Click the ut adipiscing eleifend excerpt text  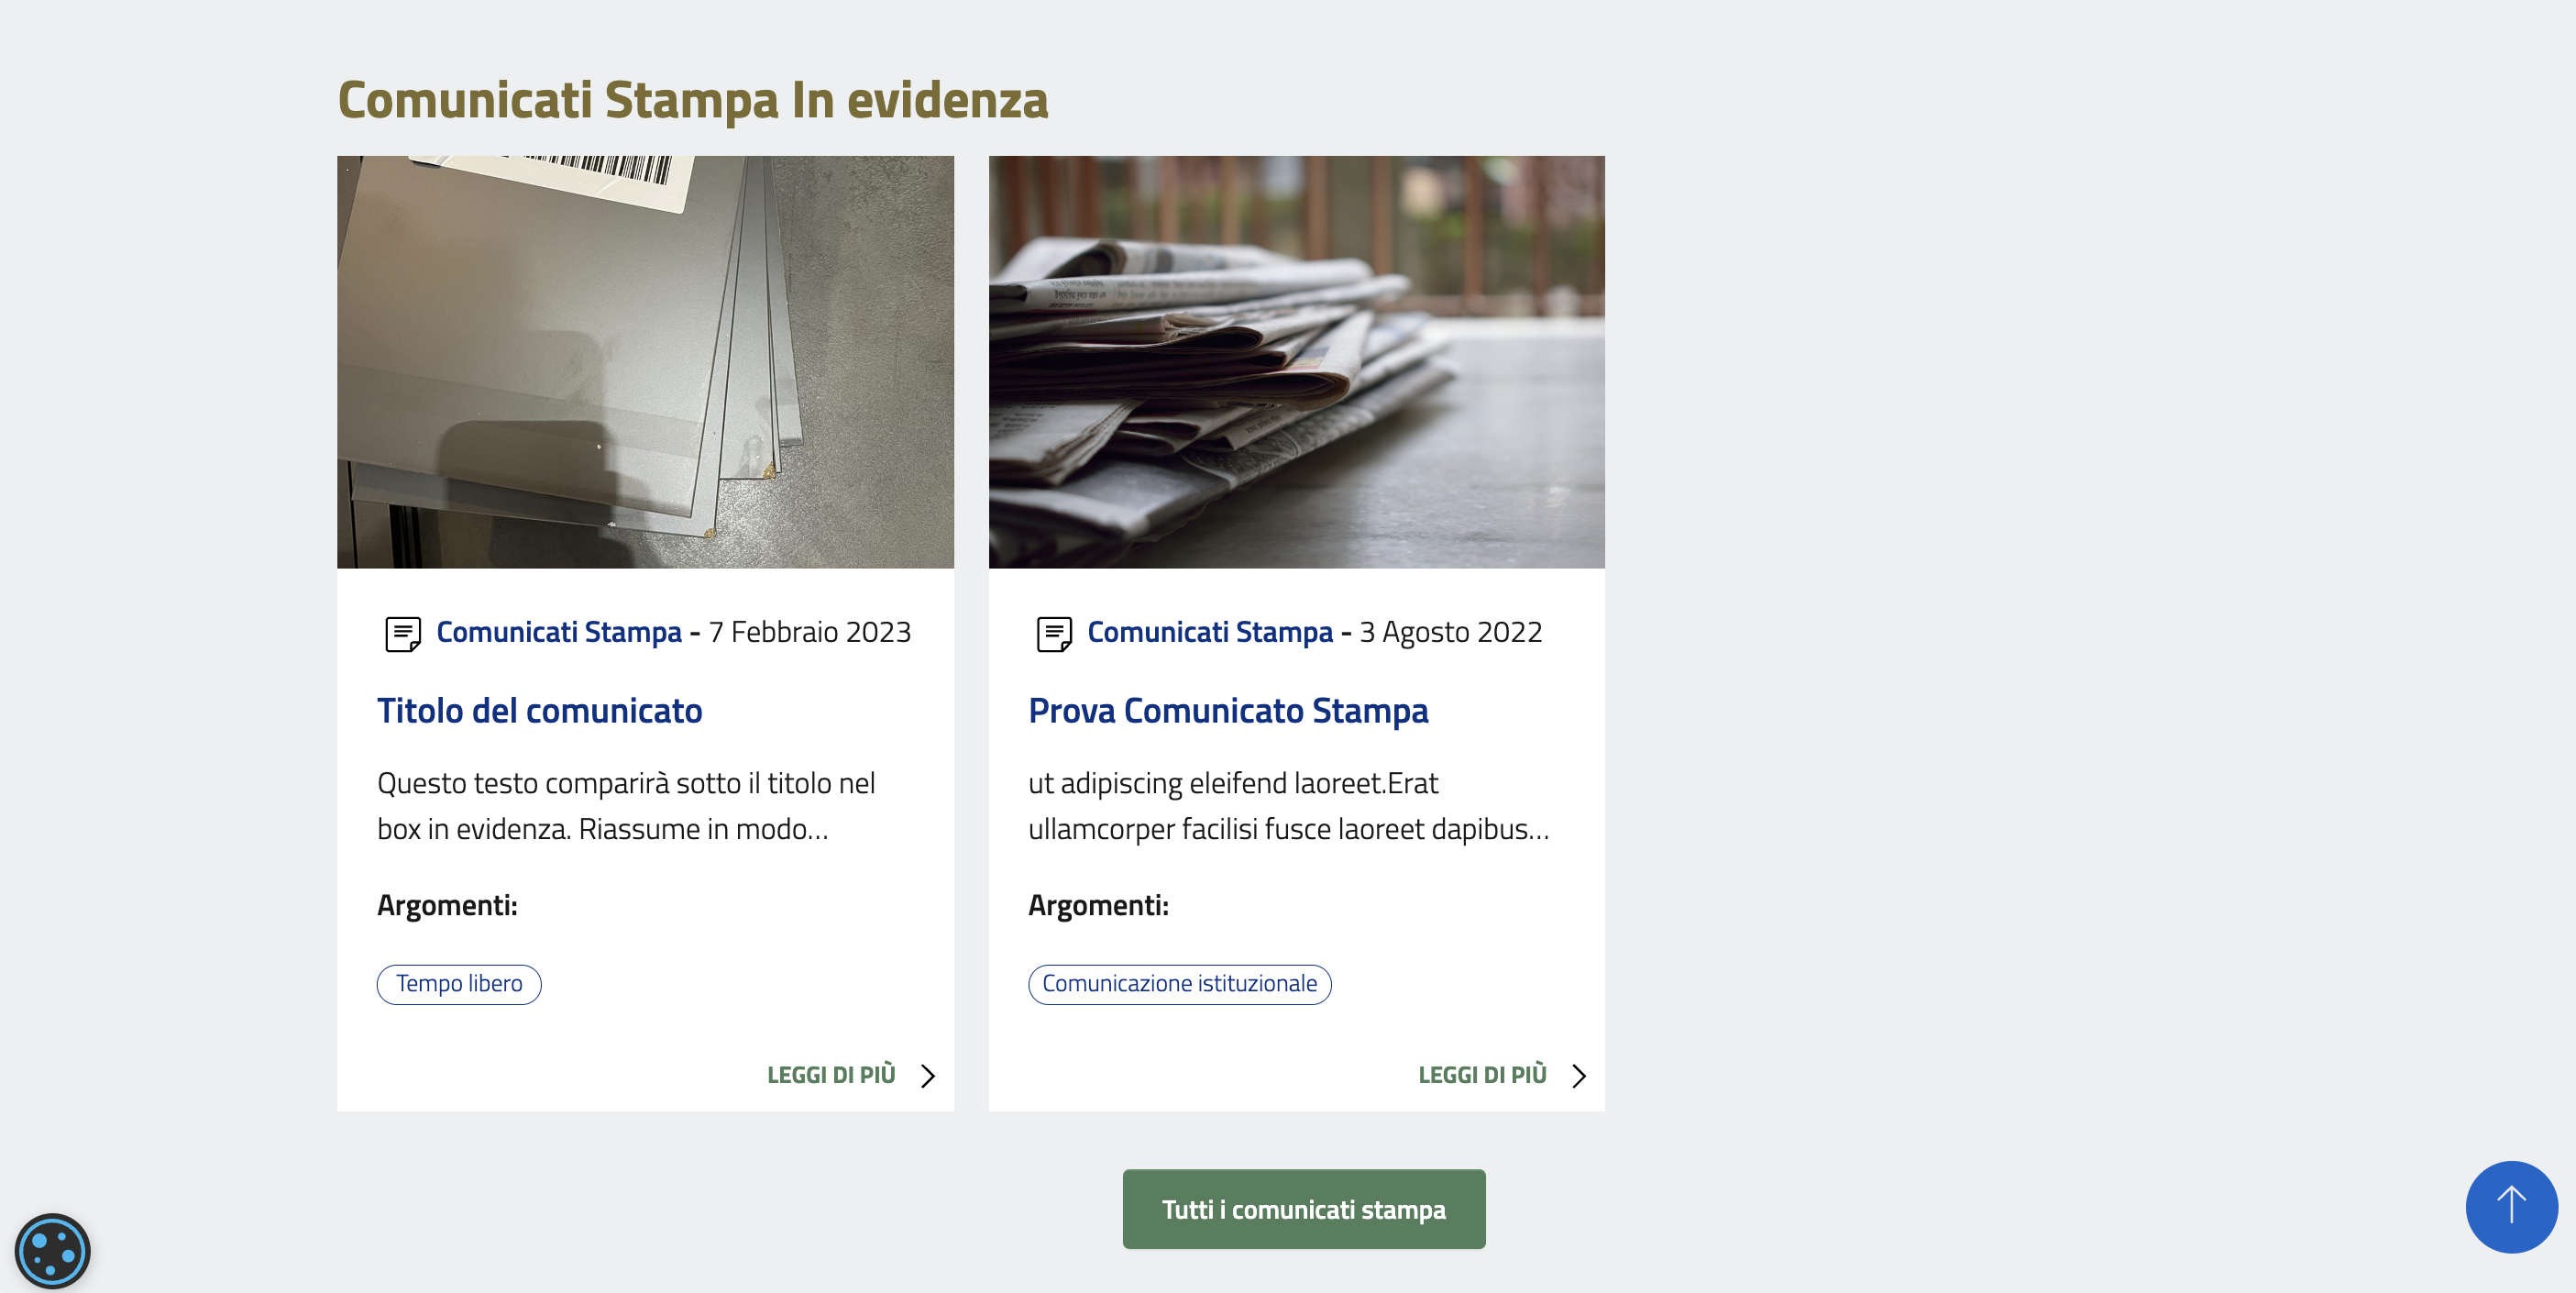pyautogui.click(x=1289, y=806)
